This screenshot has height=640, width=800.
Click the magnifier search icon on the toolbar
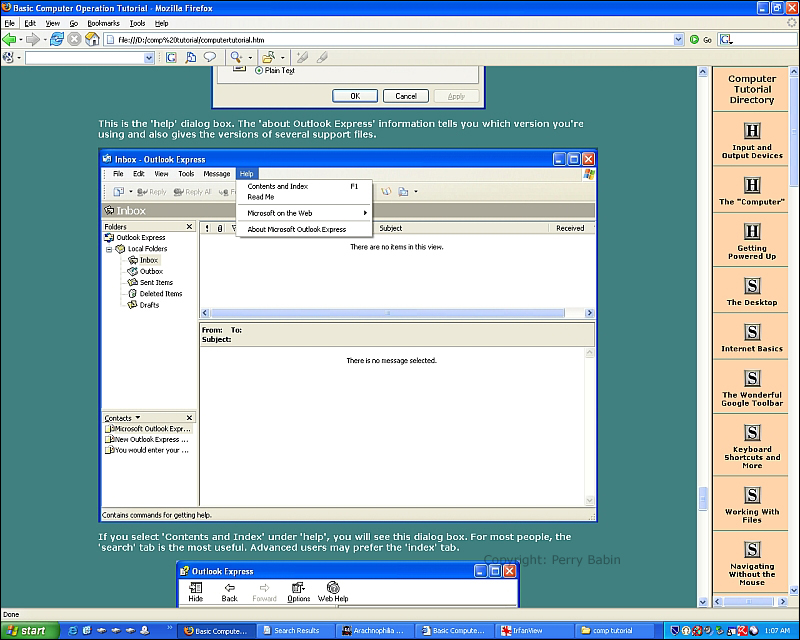(x=236, y=57)
